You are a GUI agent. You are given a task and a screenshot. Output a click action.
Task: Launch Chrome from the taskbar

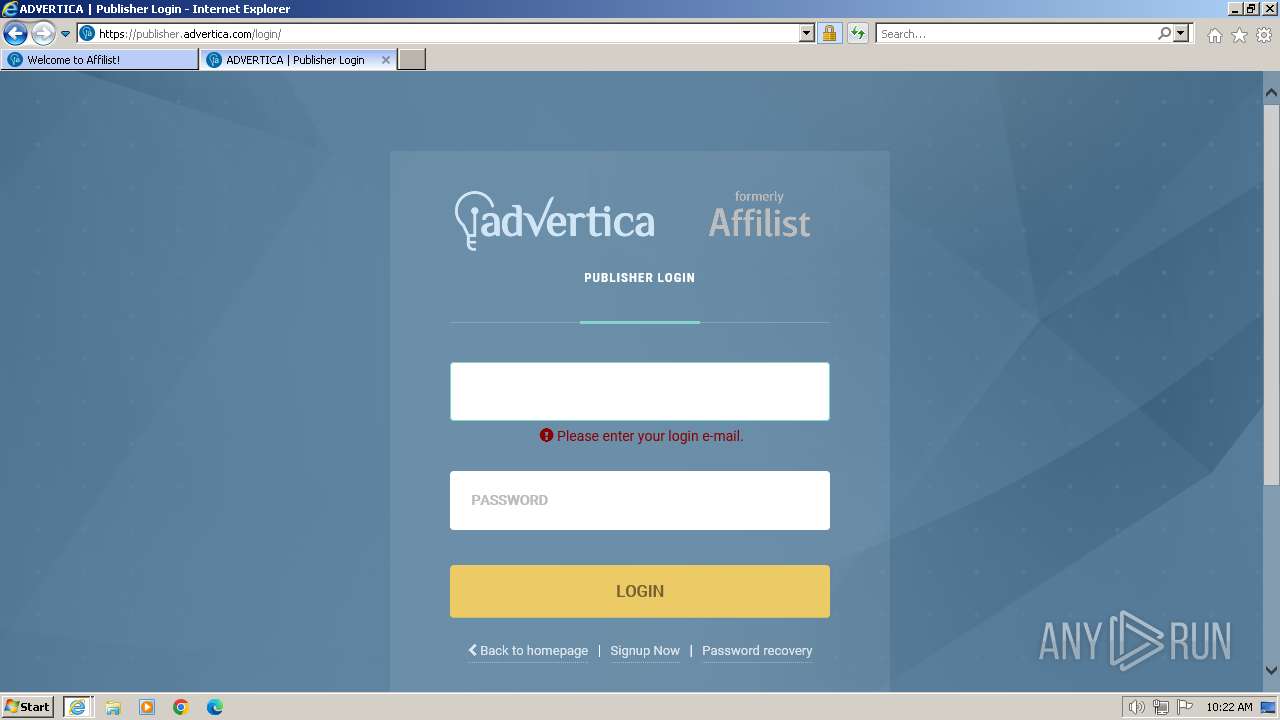[x=181, y=707]
